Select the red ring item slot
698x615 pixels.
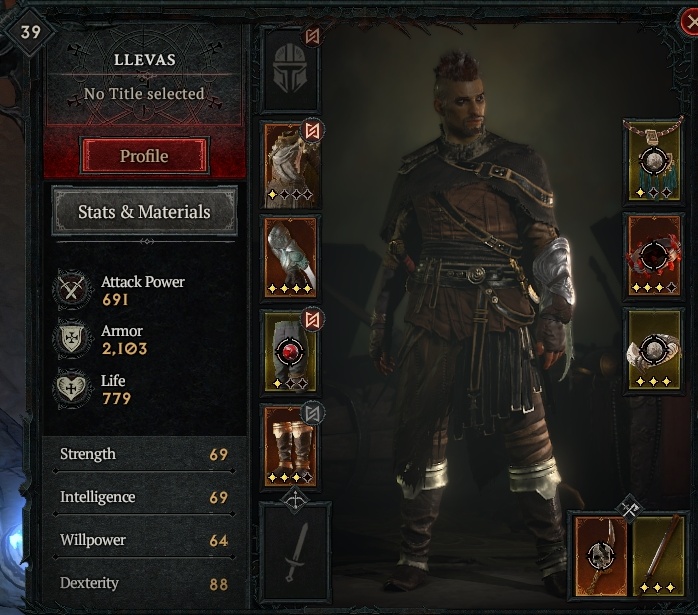653,255
